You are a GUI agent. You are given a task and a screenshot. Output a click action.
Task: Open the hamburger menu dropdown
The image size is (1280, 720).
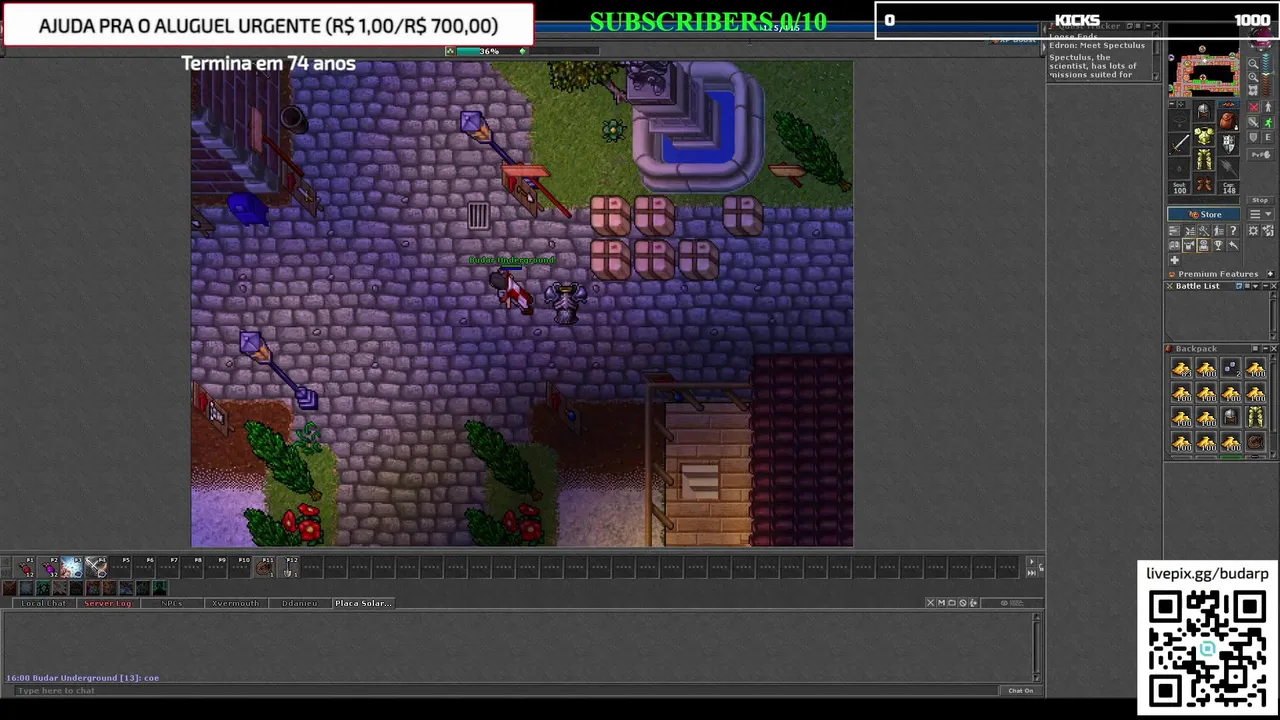(x=1260, y=214)
